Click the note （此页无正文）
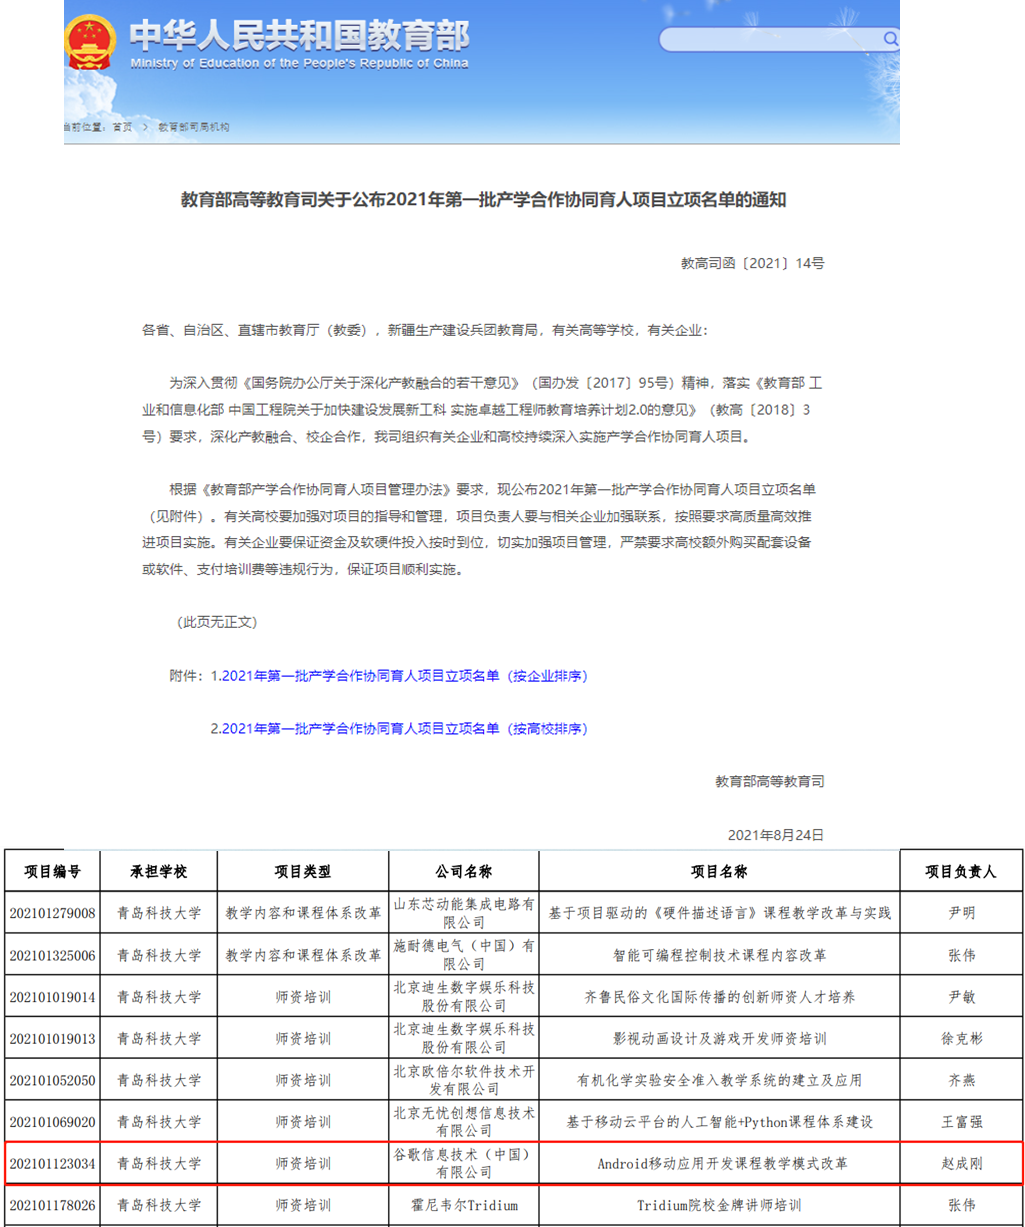The width and height of the screenshot is (1025, 1227). pyautogui.click(x=217, y=622)
